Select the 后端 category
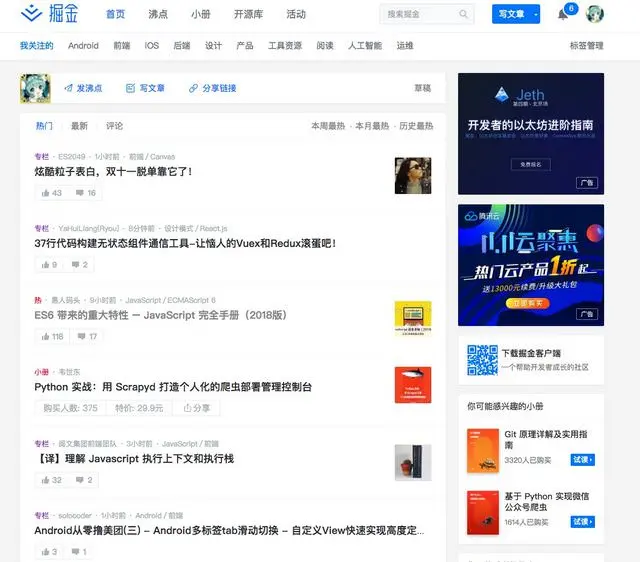640x562 pixels. click(x=182, y=46)
